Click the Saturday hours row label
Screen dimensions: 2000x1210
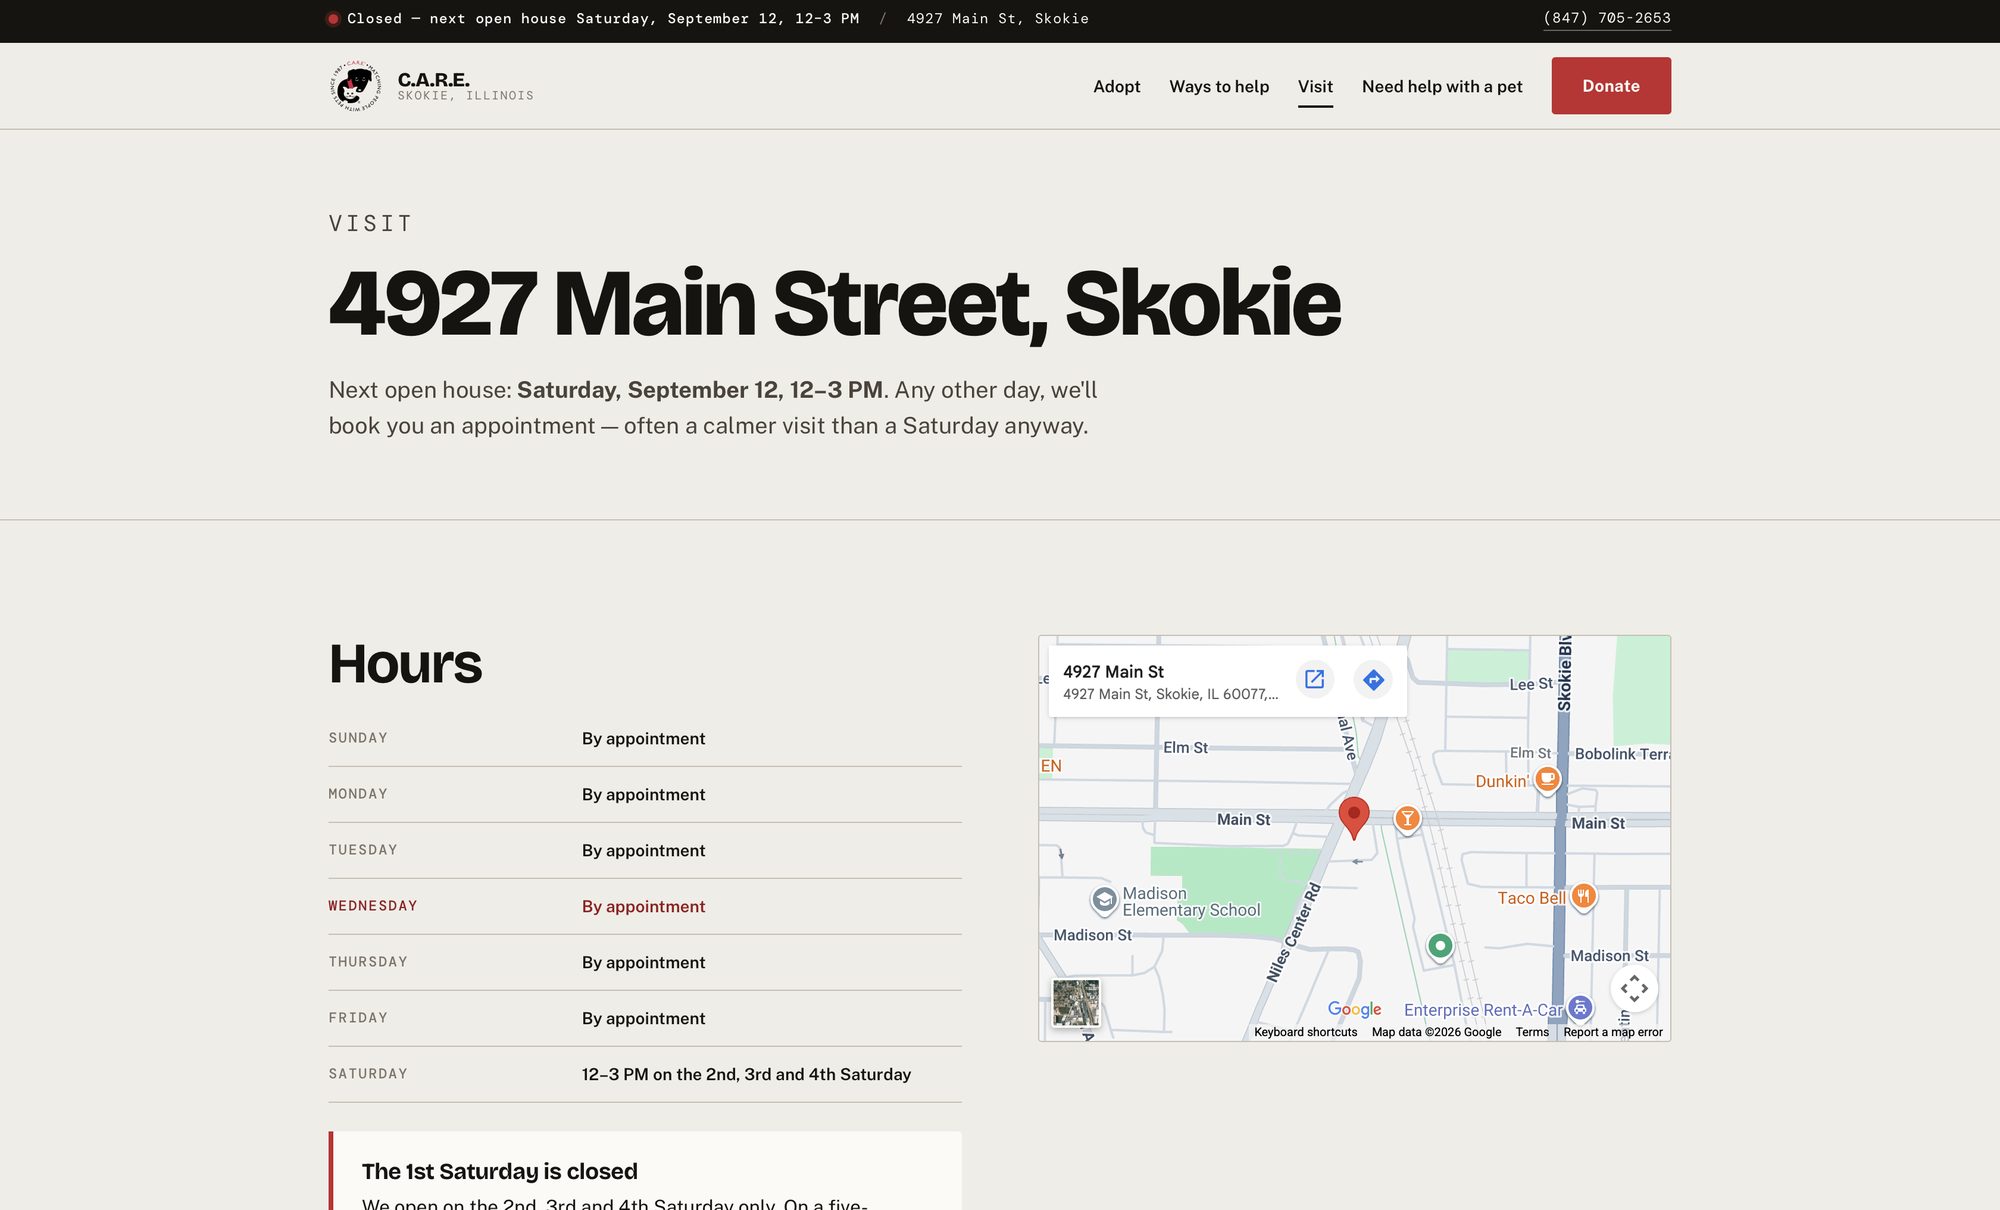pos(368,1074)
